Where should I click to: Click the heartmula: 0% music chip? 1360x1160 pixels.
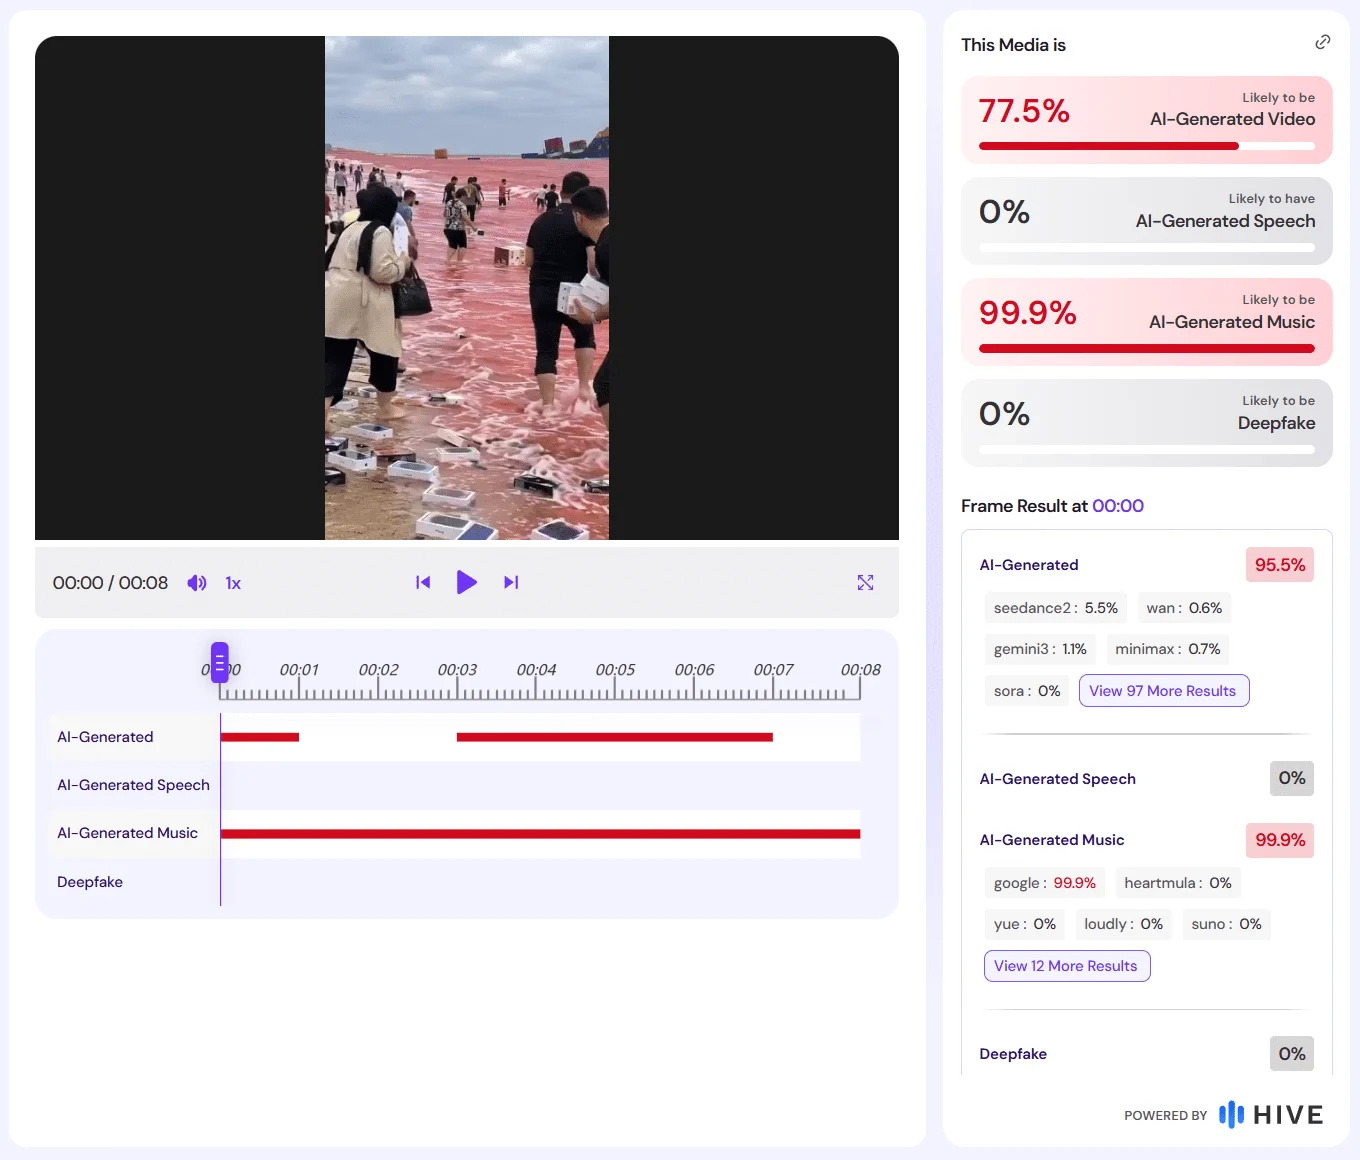click(x=1178, y=883)
